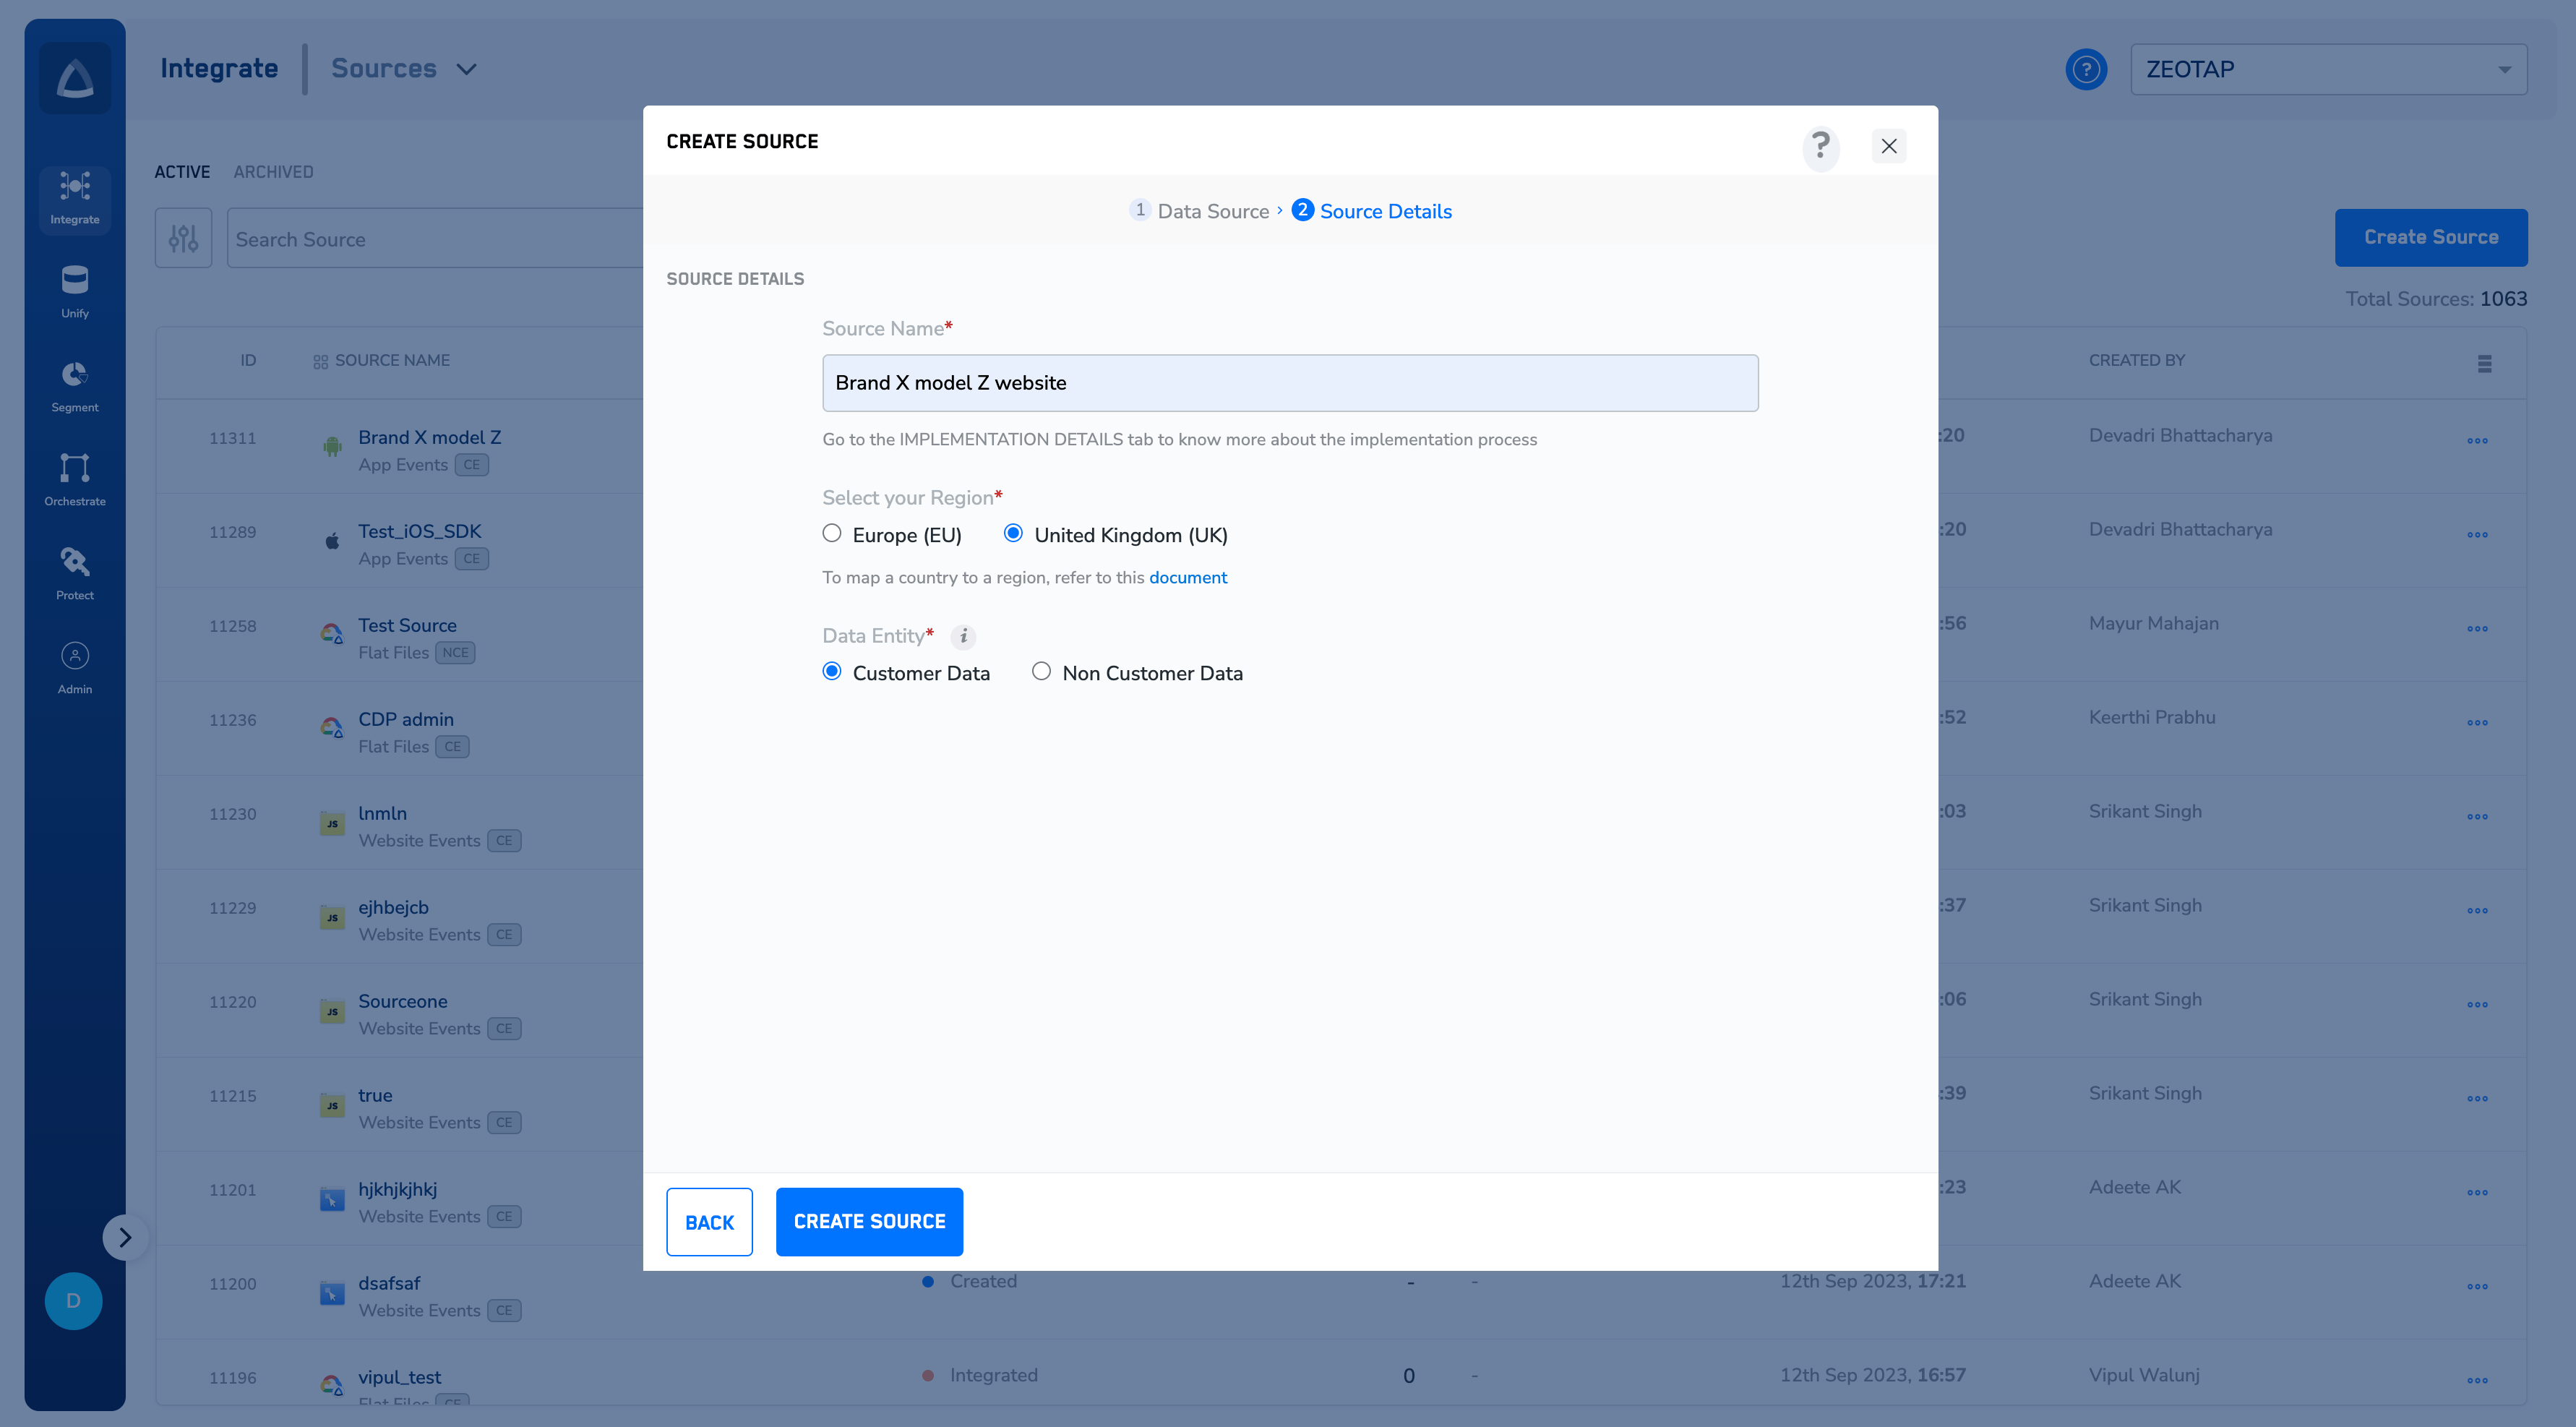Open the region mapping document link

(x=1188, y=577)
